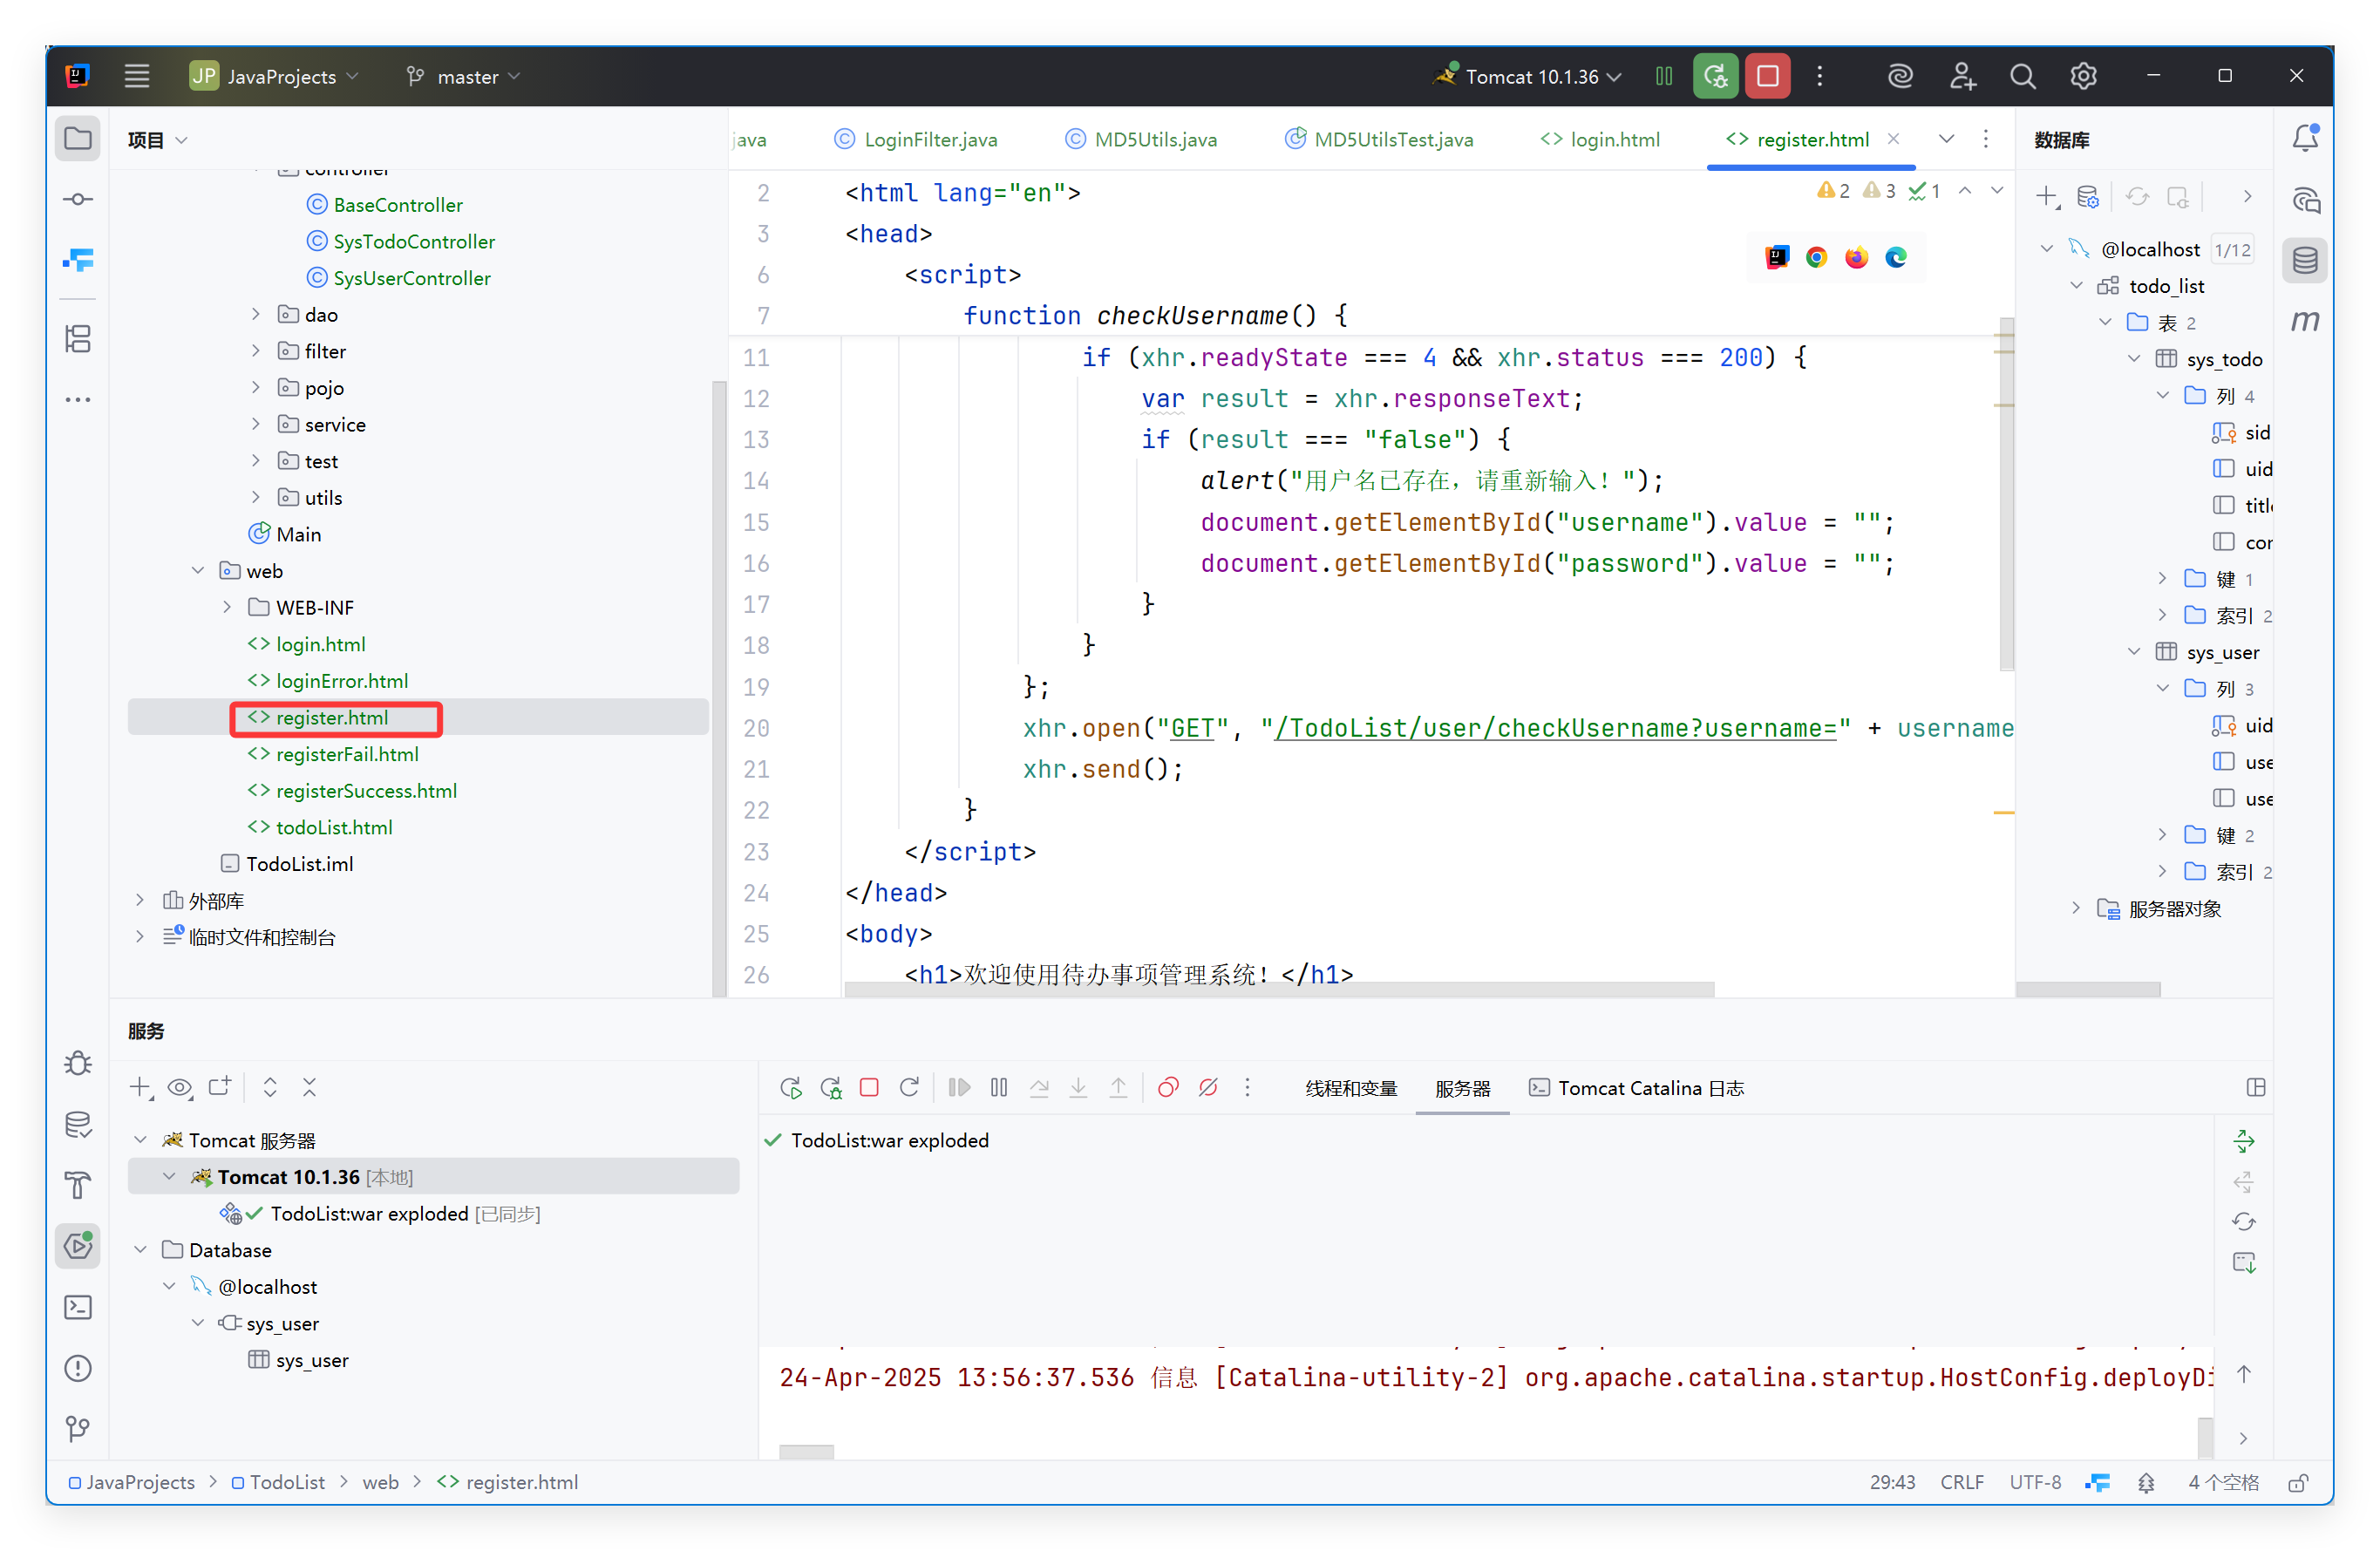The height and width of the screenshot is (1551, 2380).
Task: Open the Project tool window icon
Action: pos(78,139)
